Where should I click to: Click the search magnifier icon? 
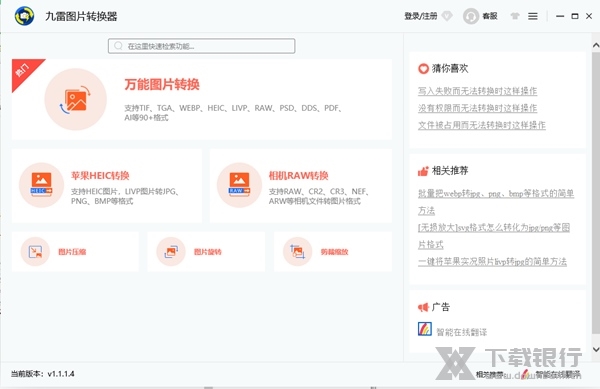[x=118, y=46]
